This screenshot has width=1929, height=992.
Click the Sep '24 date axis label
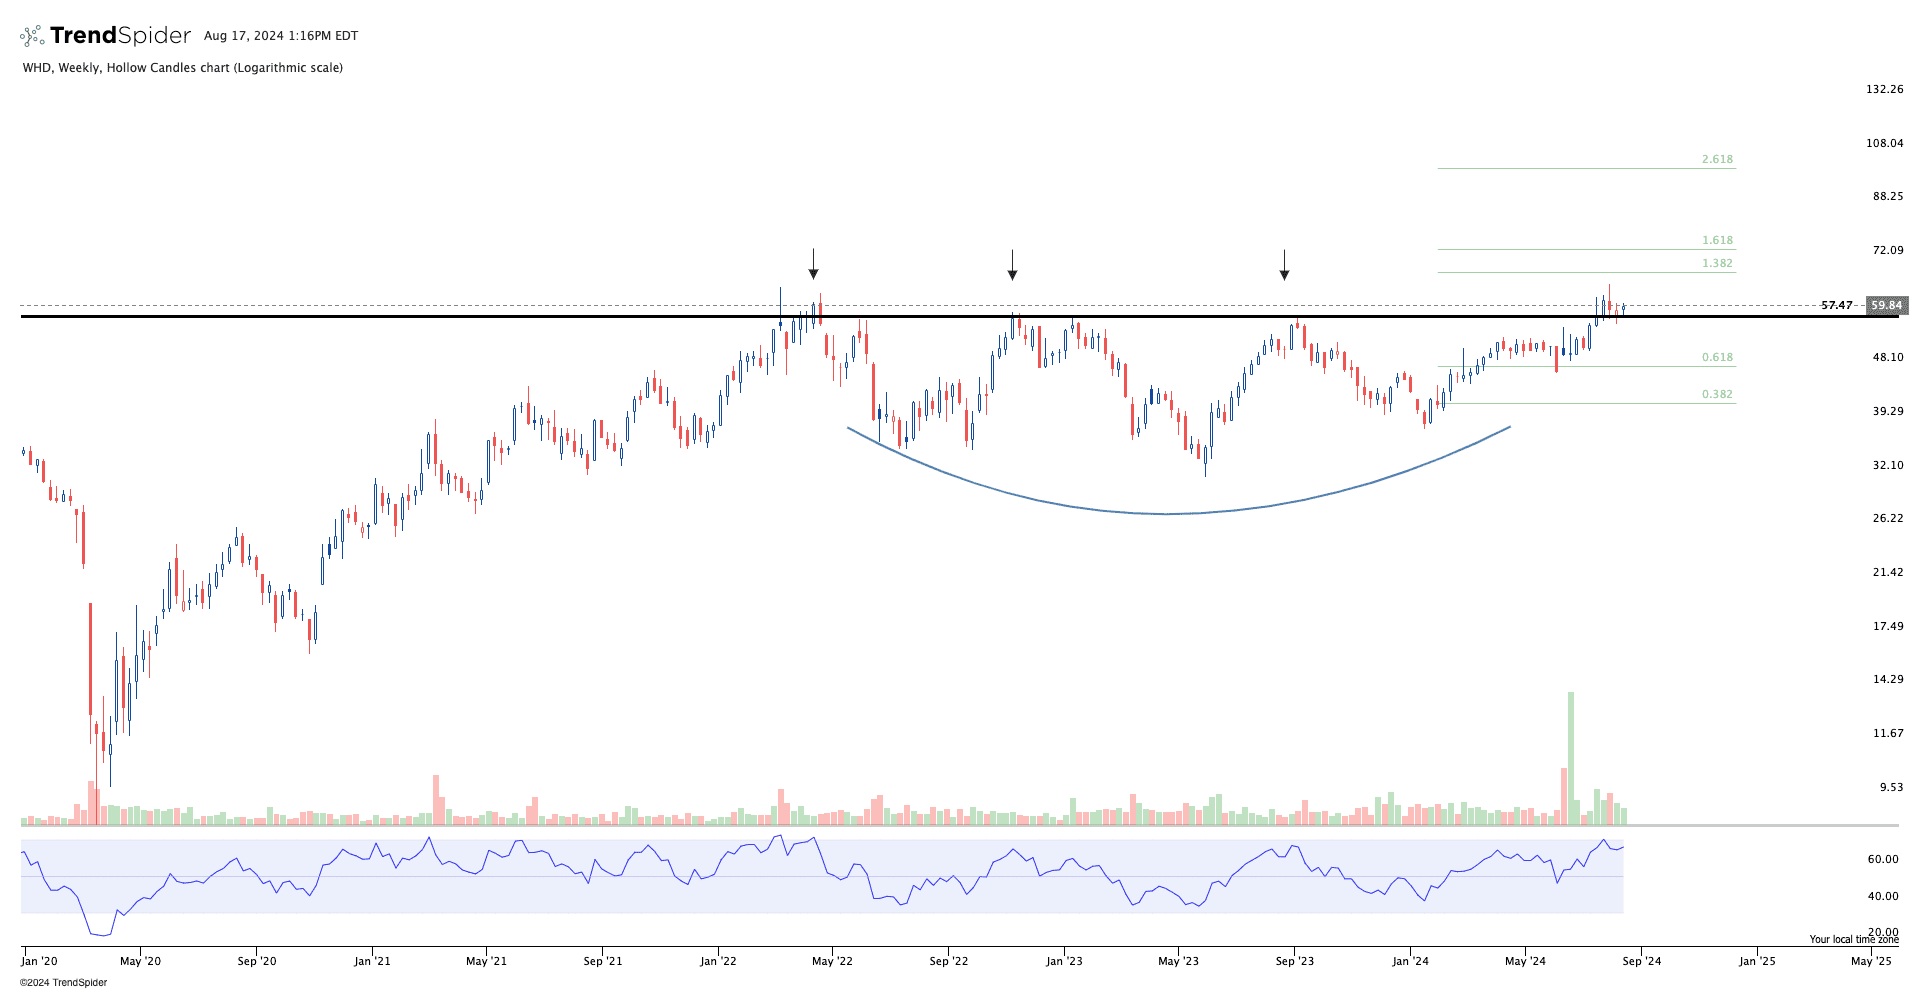[1641, 962]
